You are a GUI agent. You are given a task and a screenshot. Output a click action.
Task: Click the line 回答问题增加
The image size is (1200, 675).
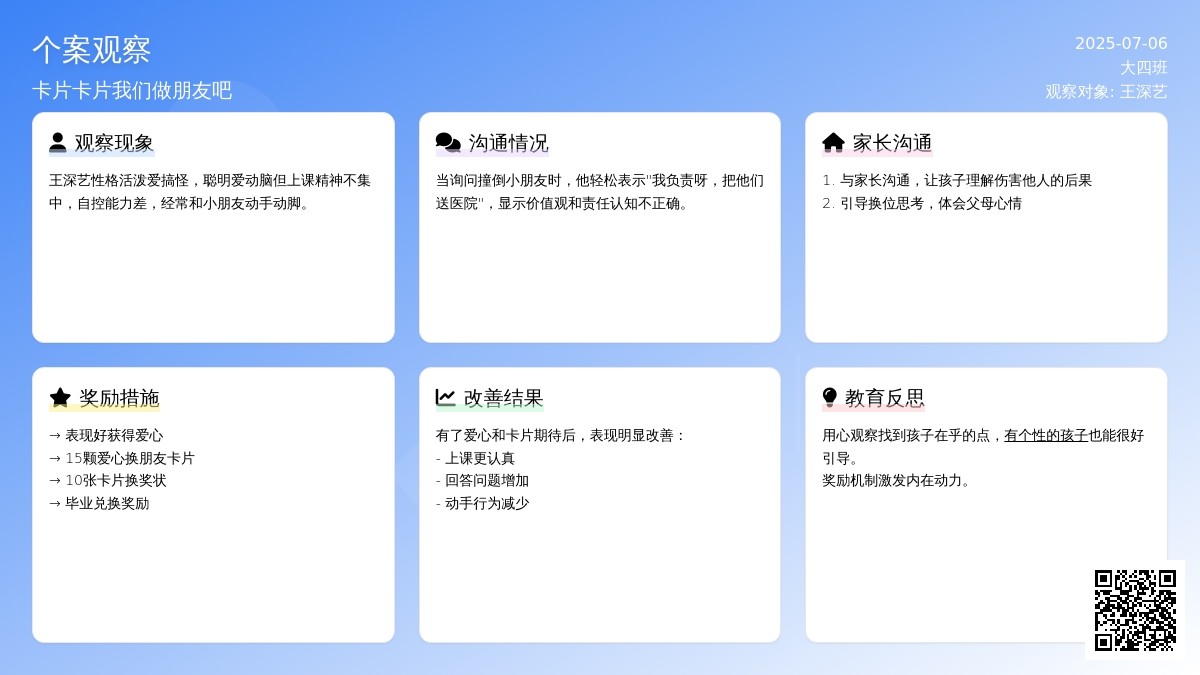click(483, 480)
